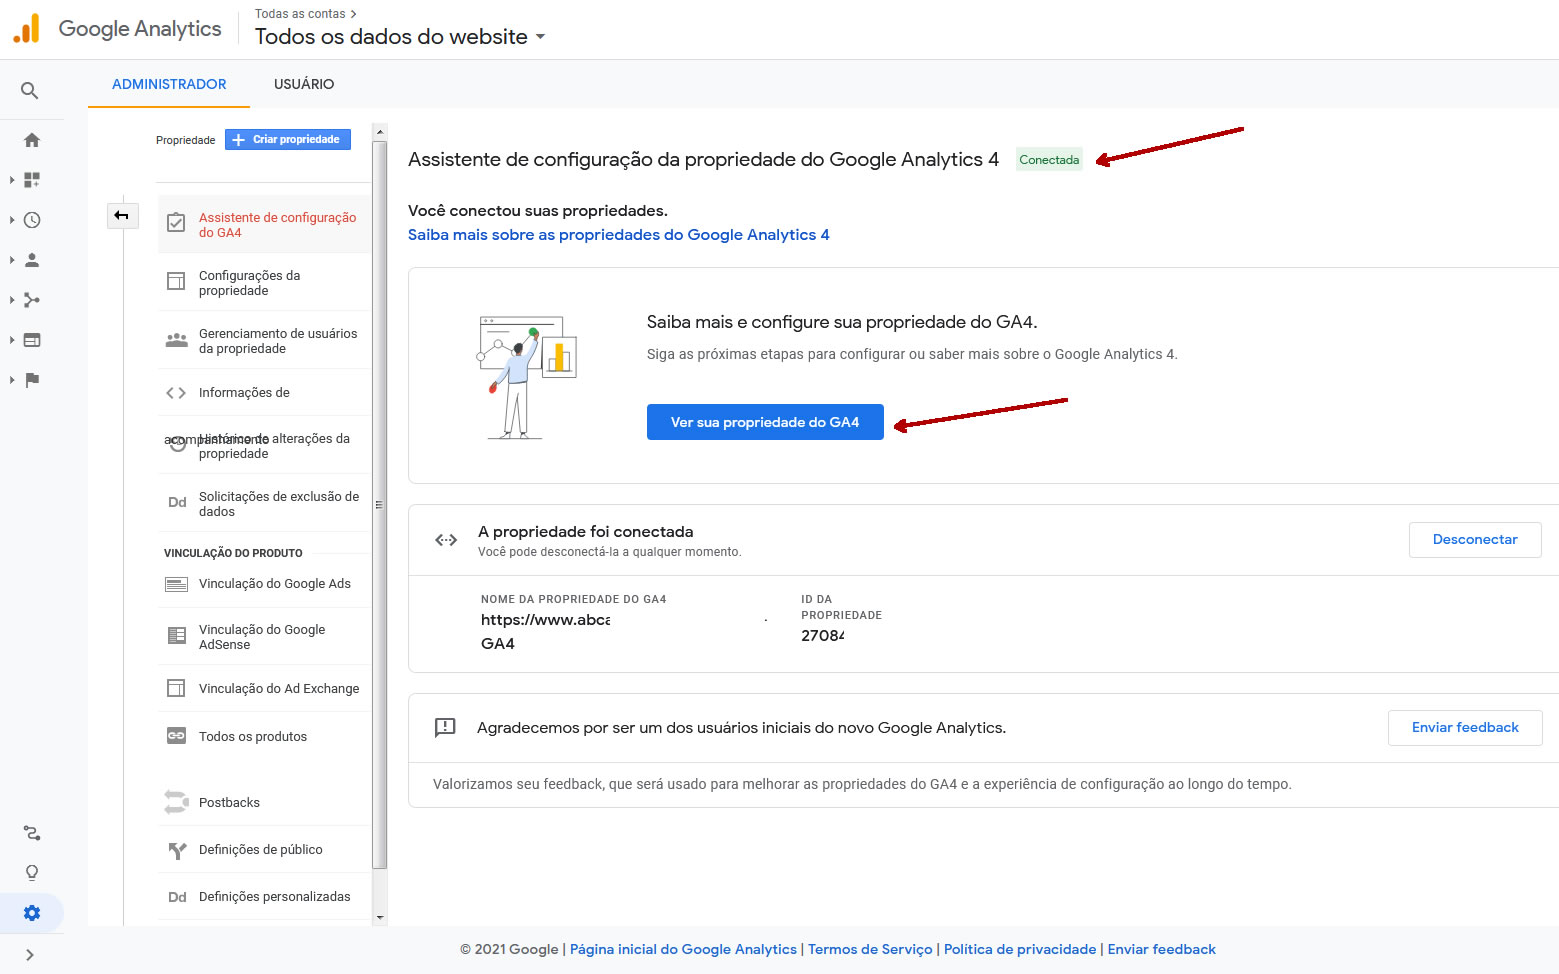This screenshot has width=1559, height=974.
Task: Expand the left navigation with bottom chevron
Action: point(30,955)
